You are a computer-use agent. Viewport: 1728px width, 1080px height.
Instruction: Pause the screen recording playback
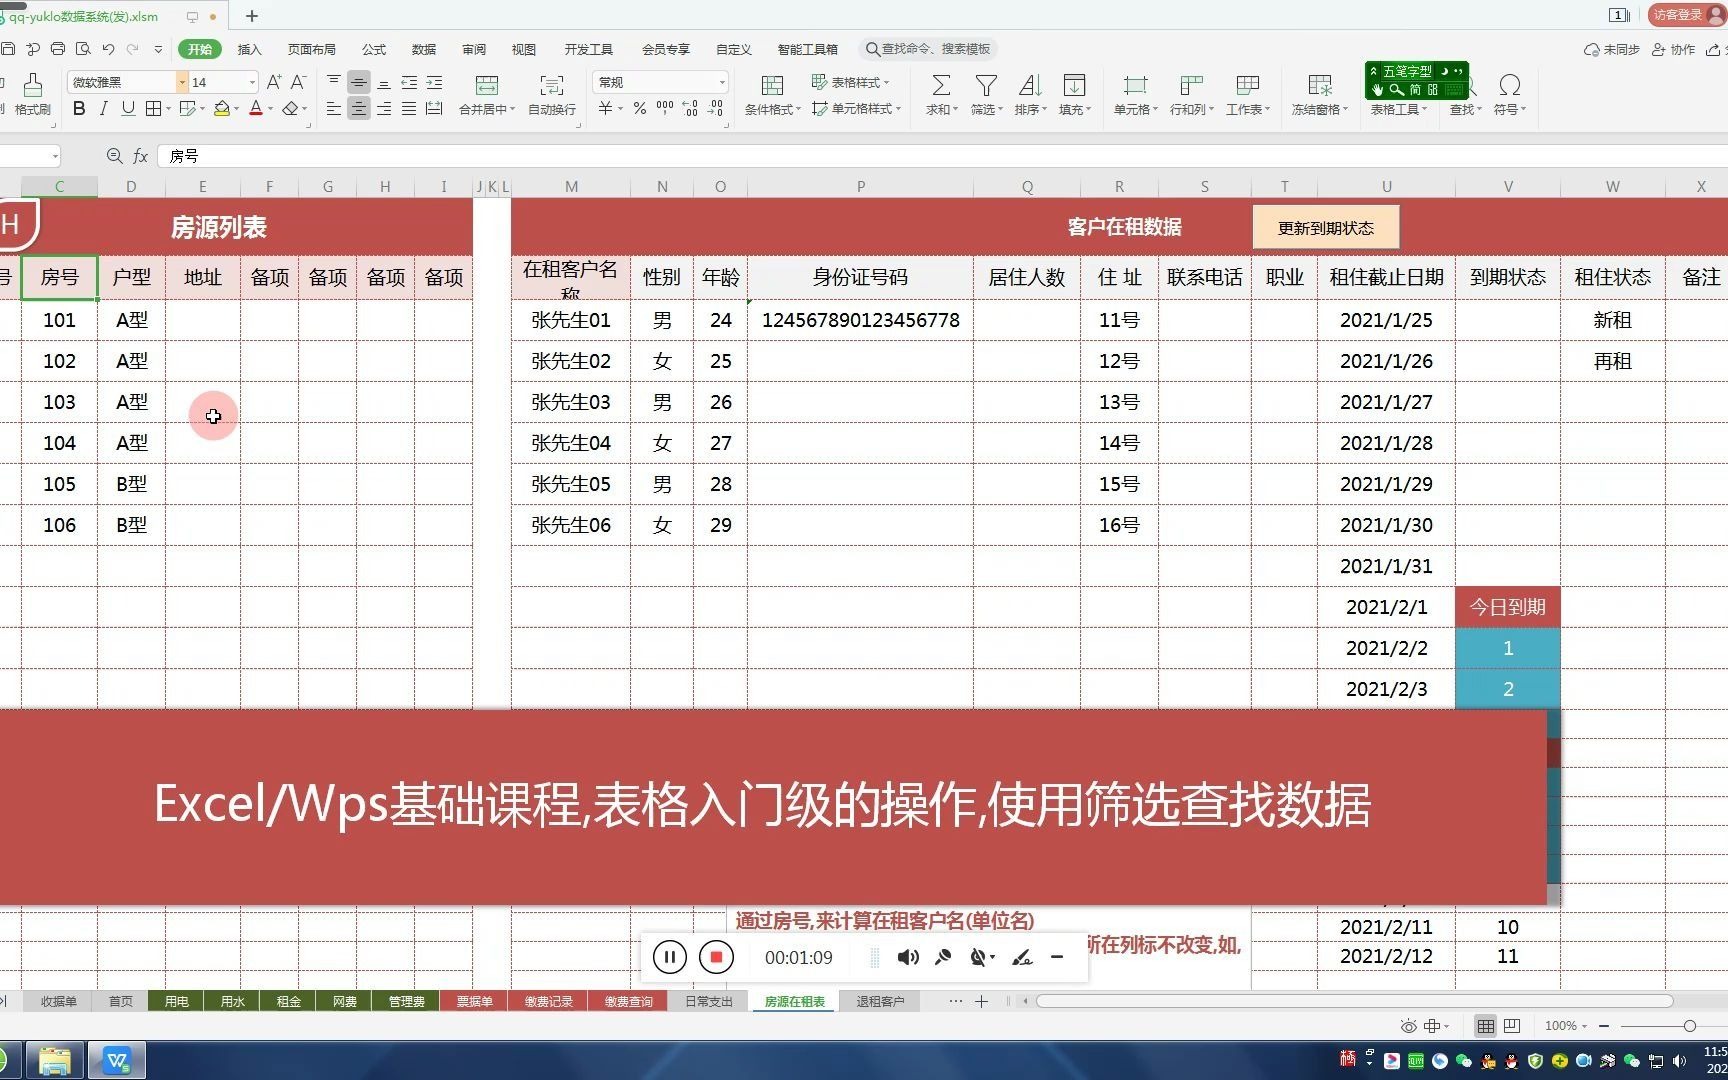669,957
